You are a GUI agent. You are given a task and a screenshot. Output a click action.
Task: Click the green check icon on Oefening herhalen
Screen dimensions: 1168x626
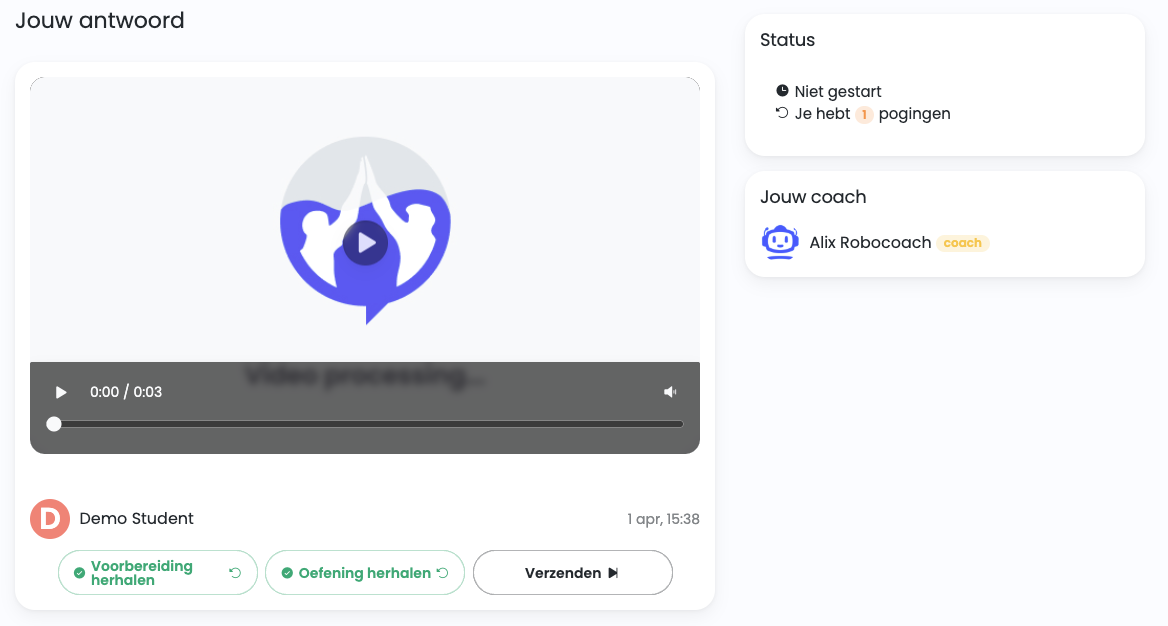[x=287, y=573]
